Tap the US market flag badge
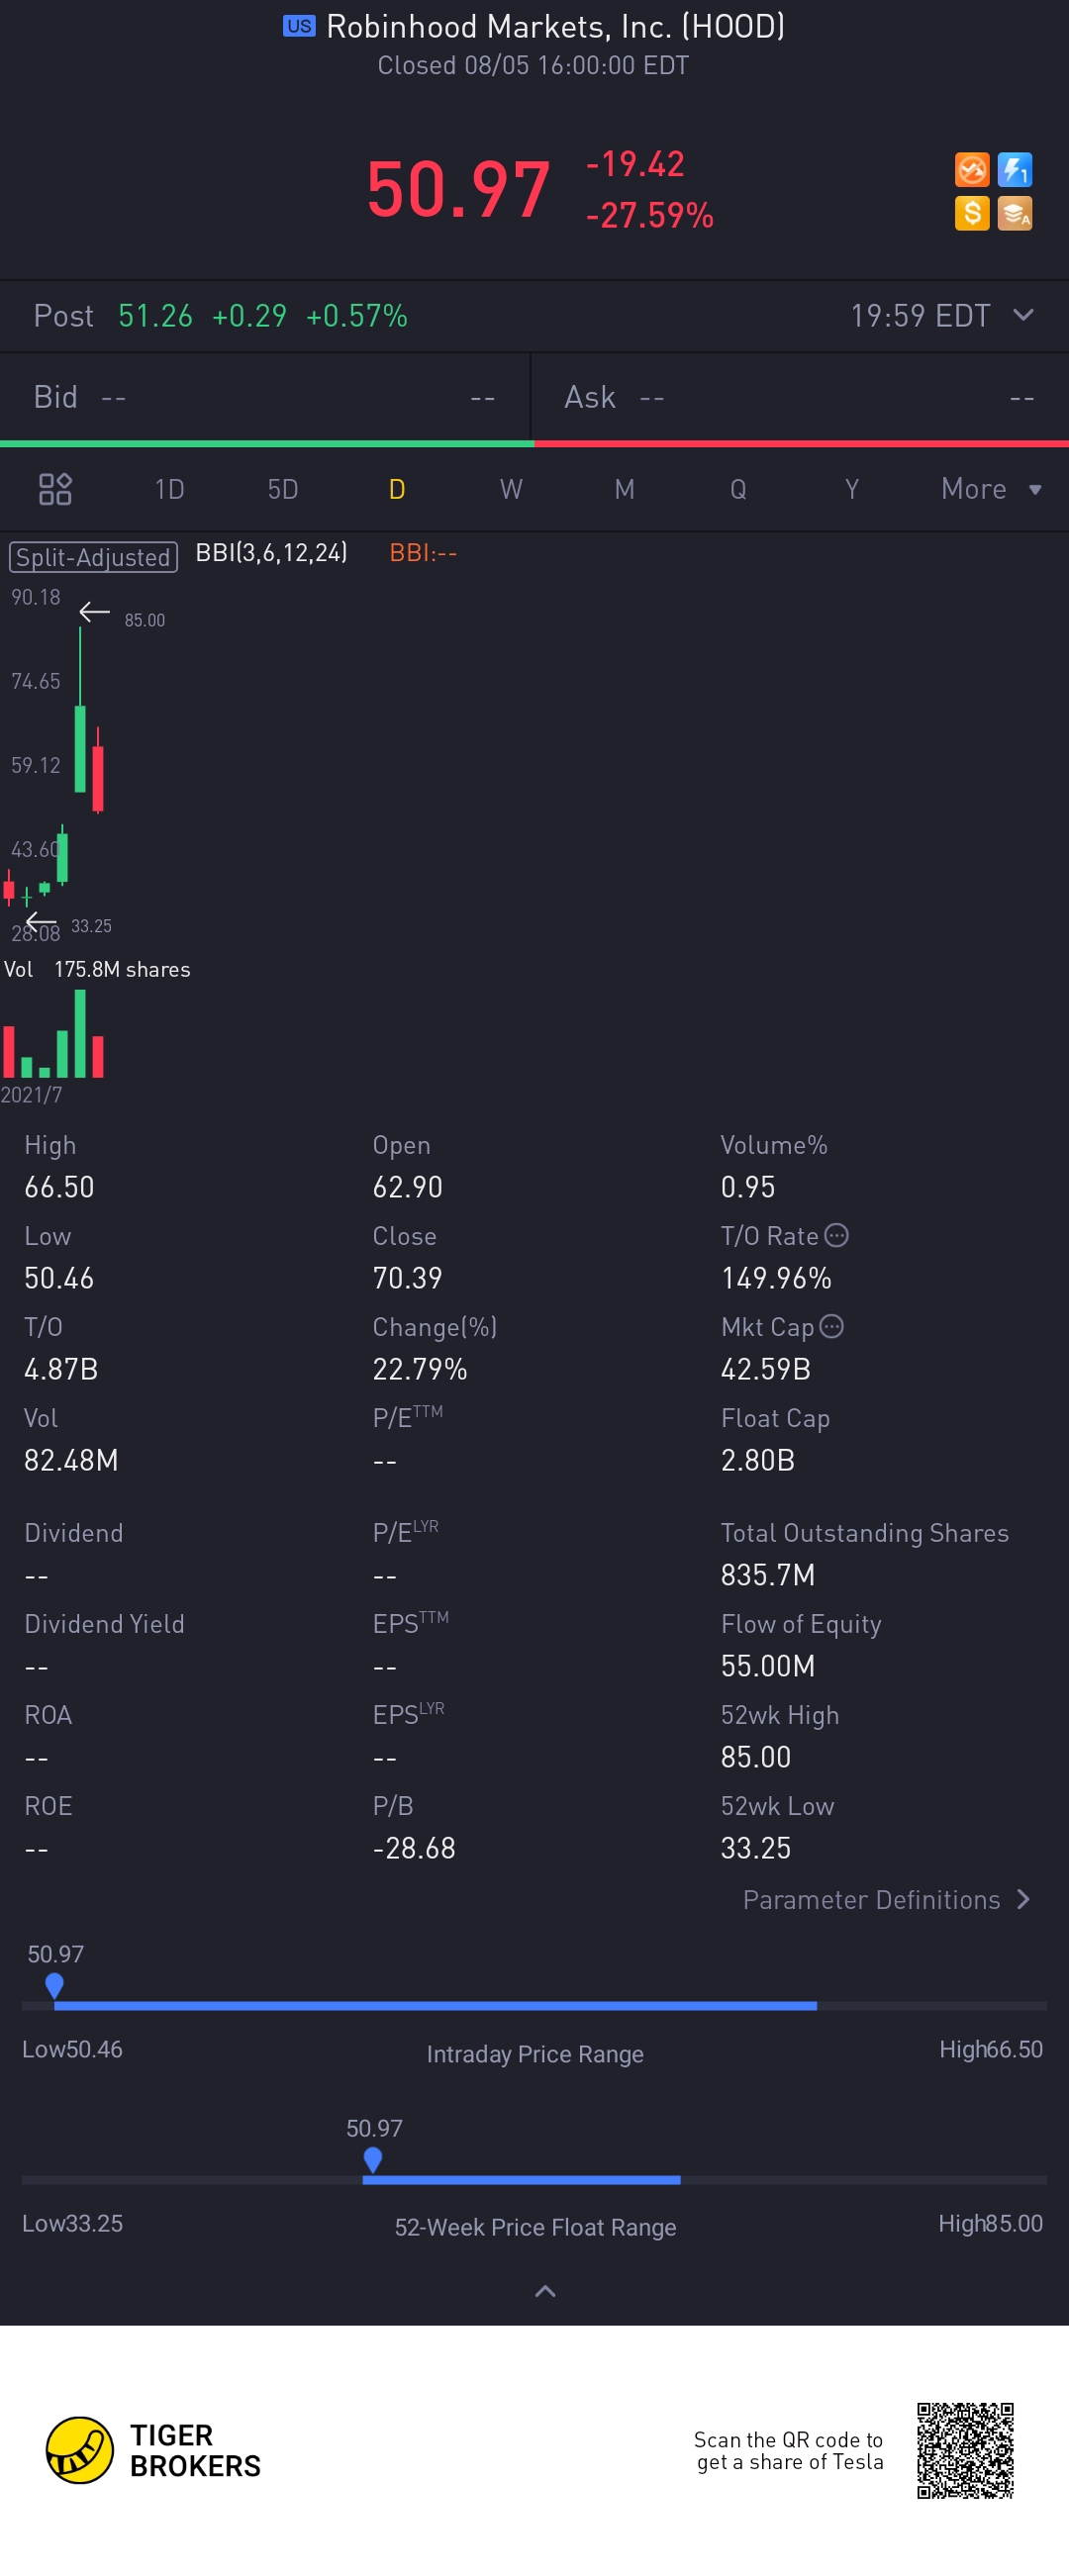This screenshot has height=2576, width=1069. [298, 26]
